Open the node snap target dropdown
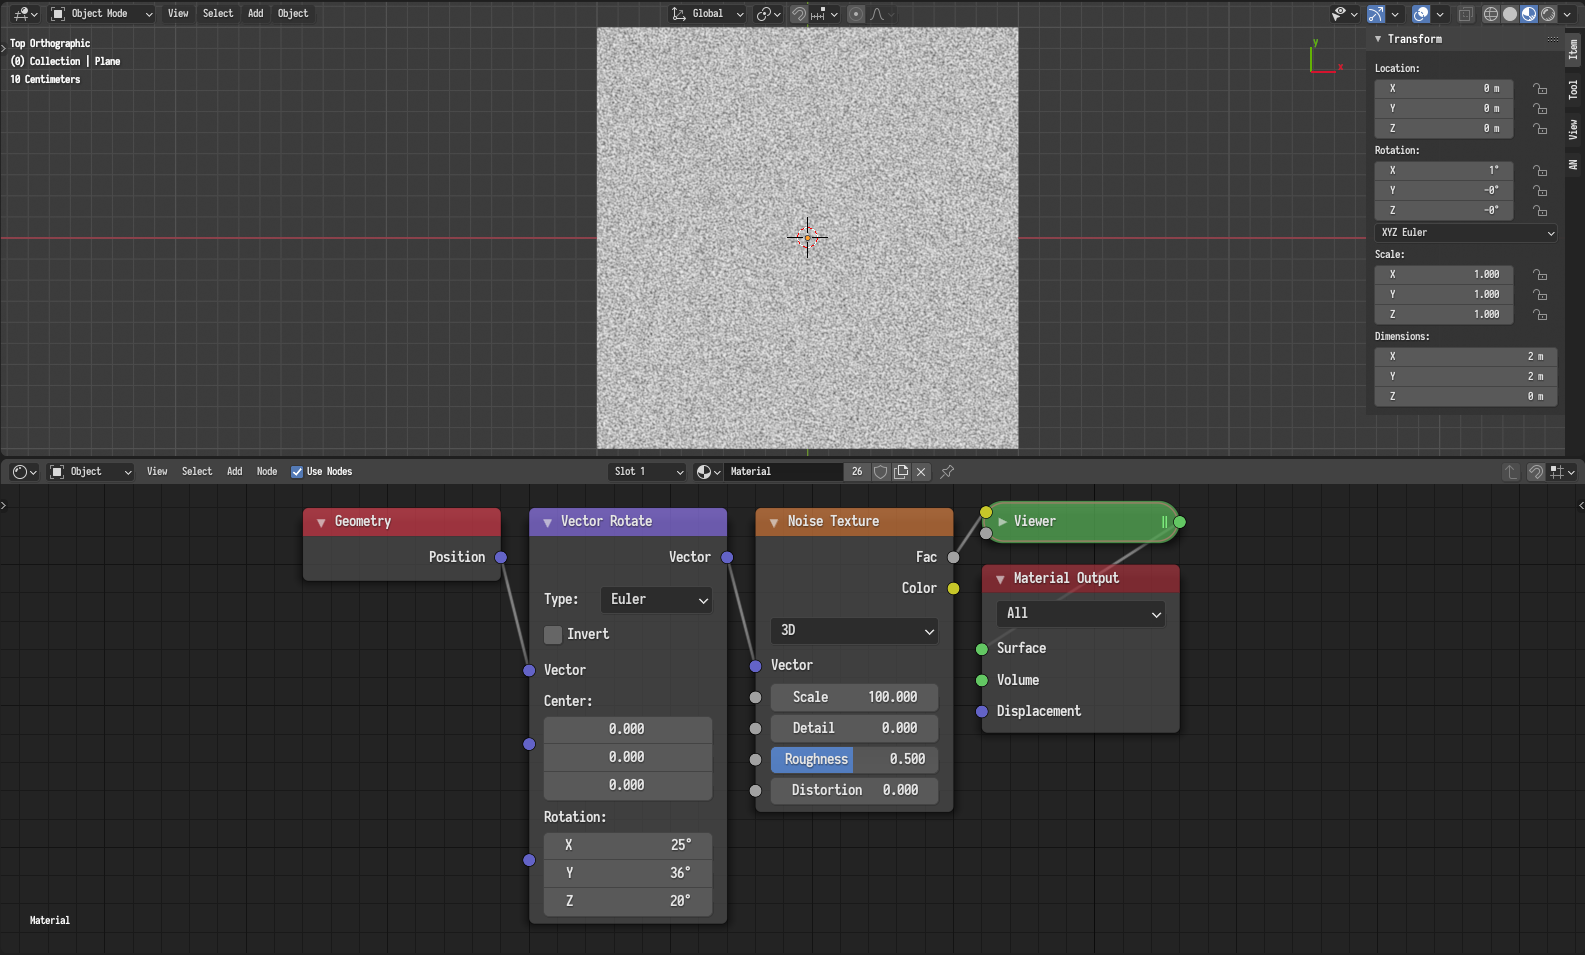Screen dimensions: 1585x955 [x=1563, y=472]
